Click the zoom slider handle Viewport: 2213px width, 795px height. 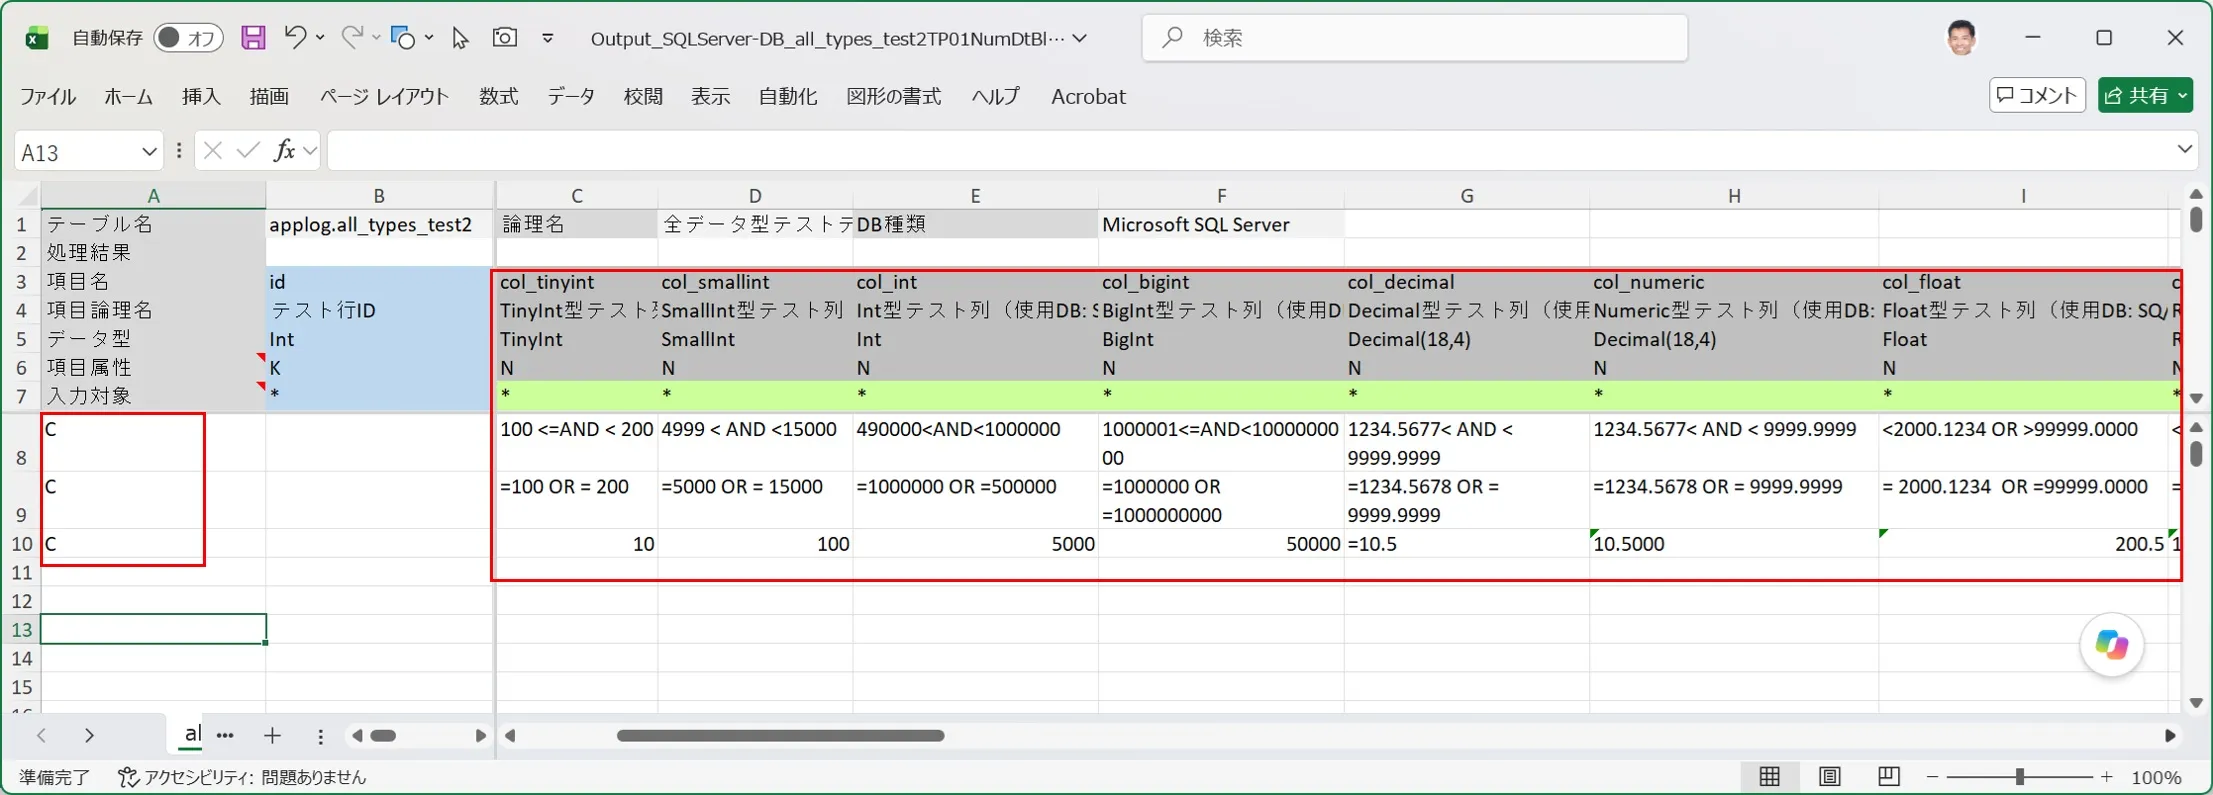[x=2020, y=777]
